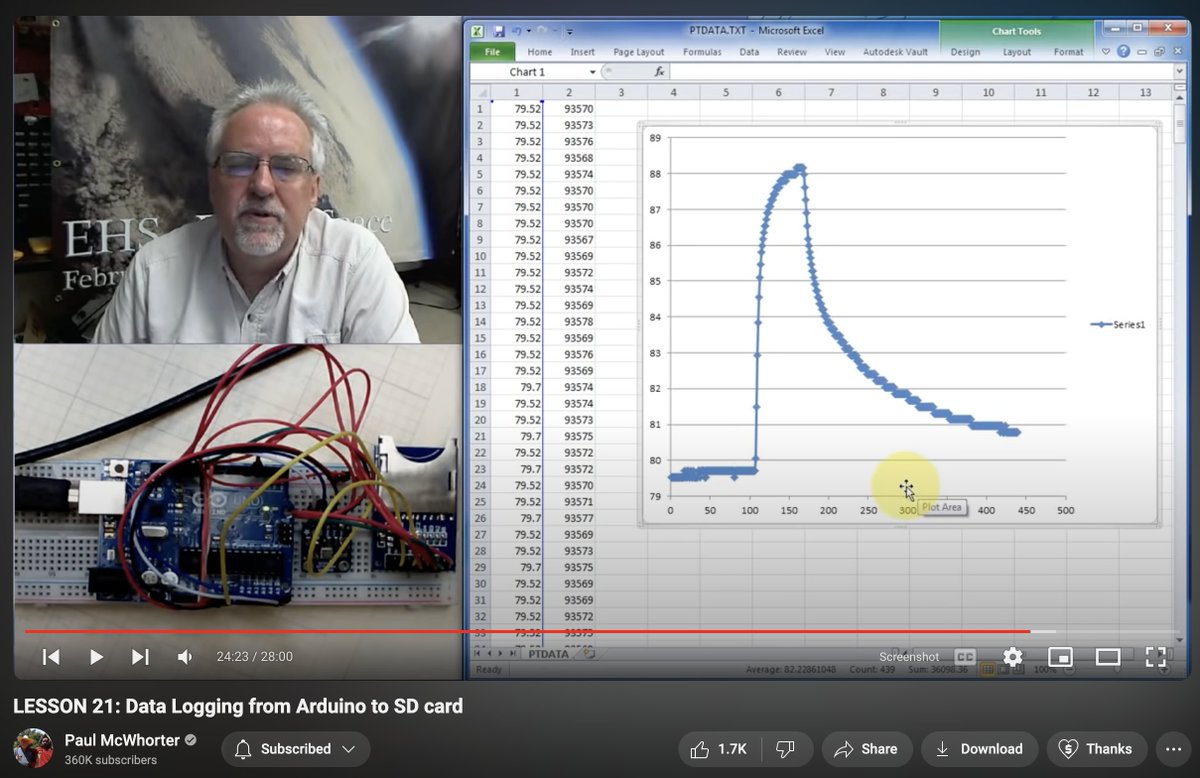
Task: Dislike the video with thumbs down
Action: click(x=786, y=749)
